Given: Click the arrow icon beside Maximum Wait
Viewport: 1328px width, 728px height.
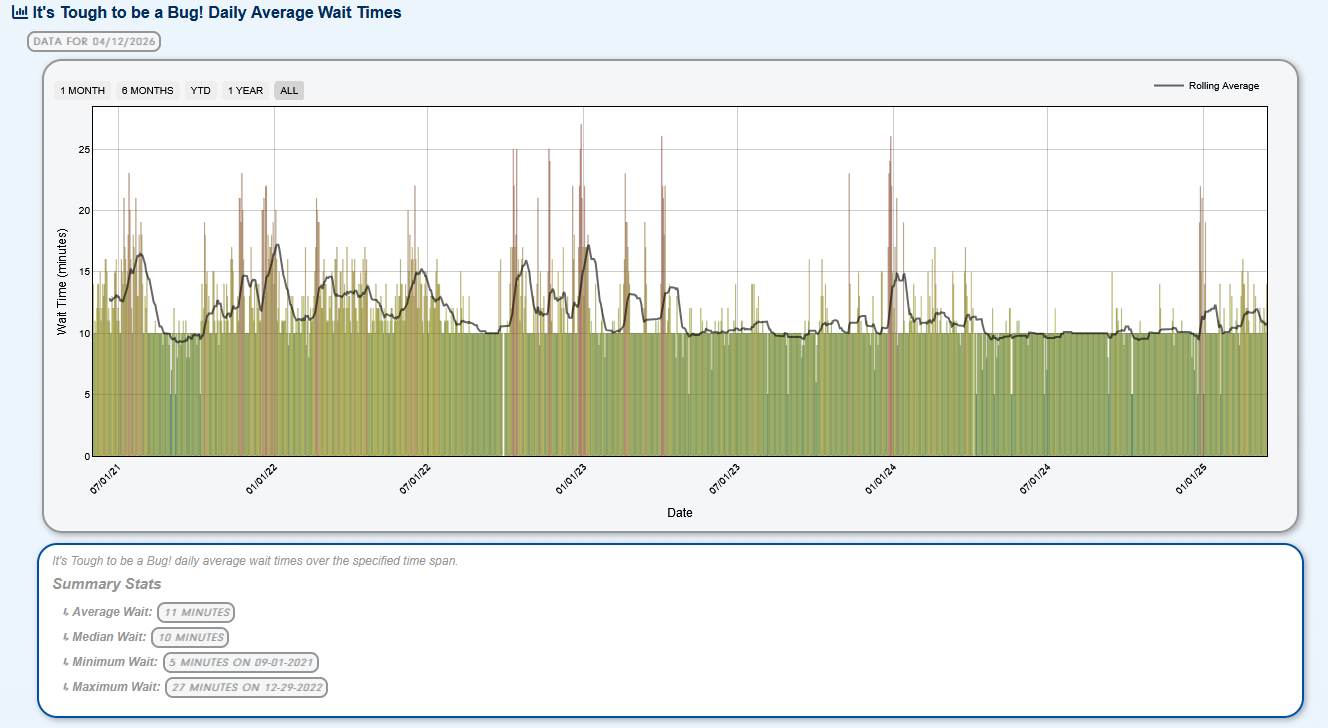Looking at the screenshot, I should pyautogui.click(x=65, y=687).
